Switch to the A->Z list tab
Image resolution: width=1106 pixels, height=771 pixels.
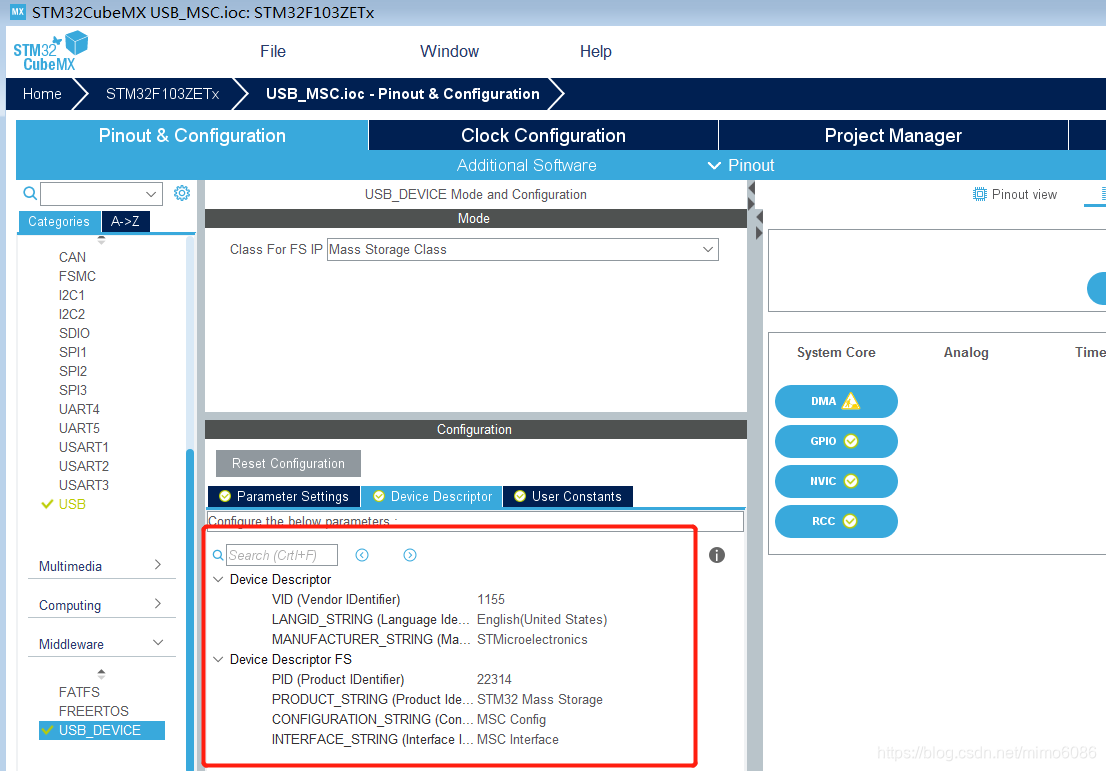click(x=126, y=221)
